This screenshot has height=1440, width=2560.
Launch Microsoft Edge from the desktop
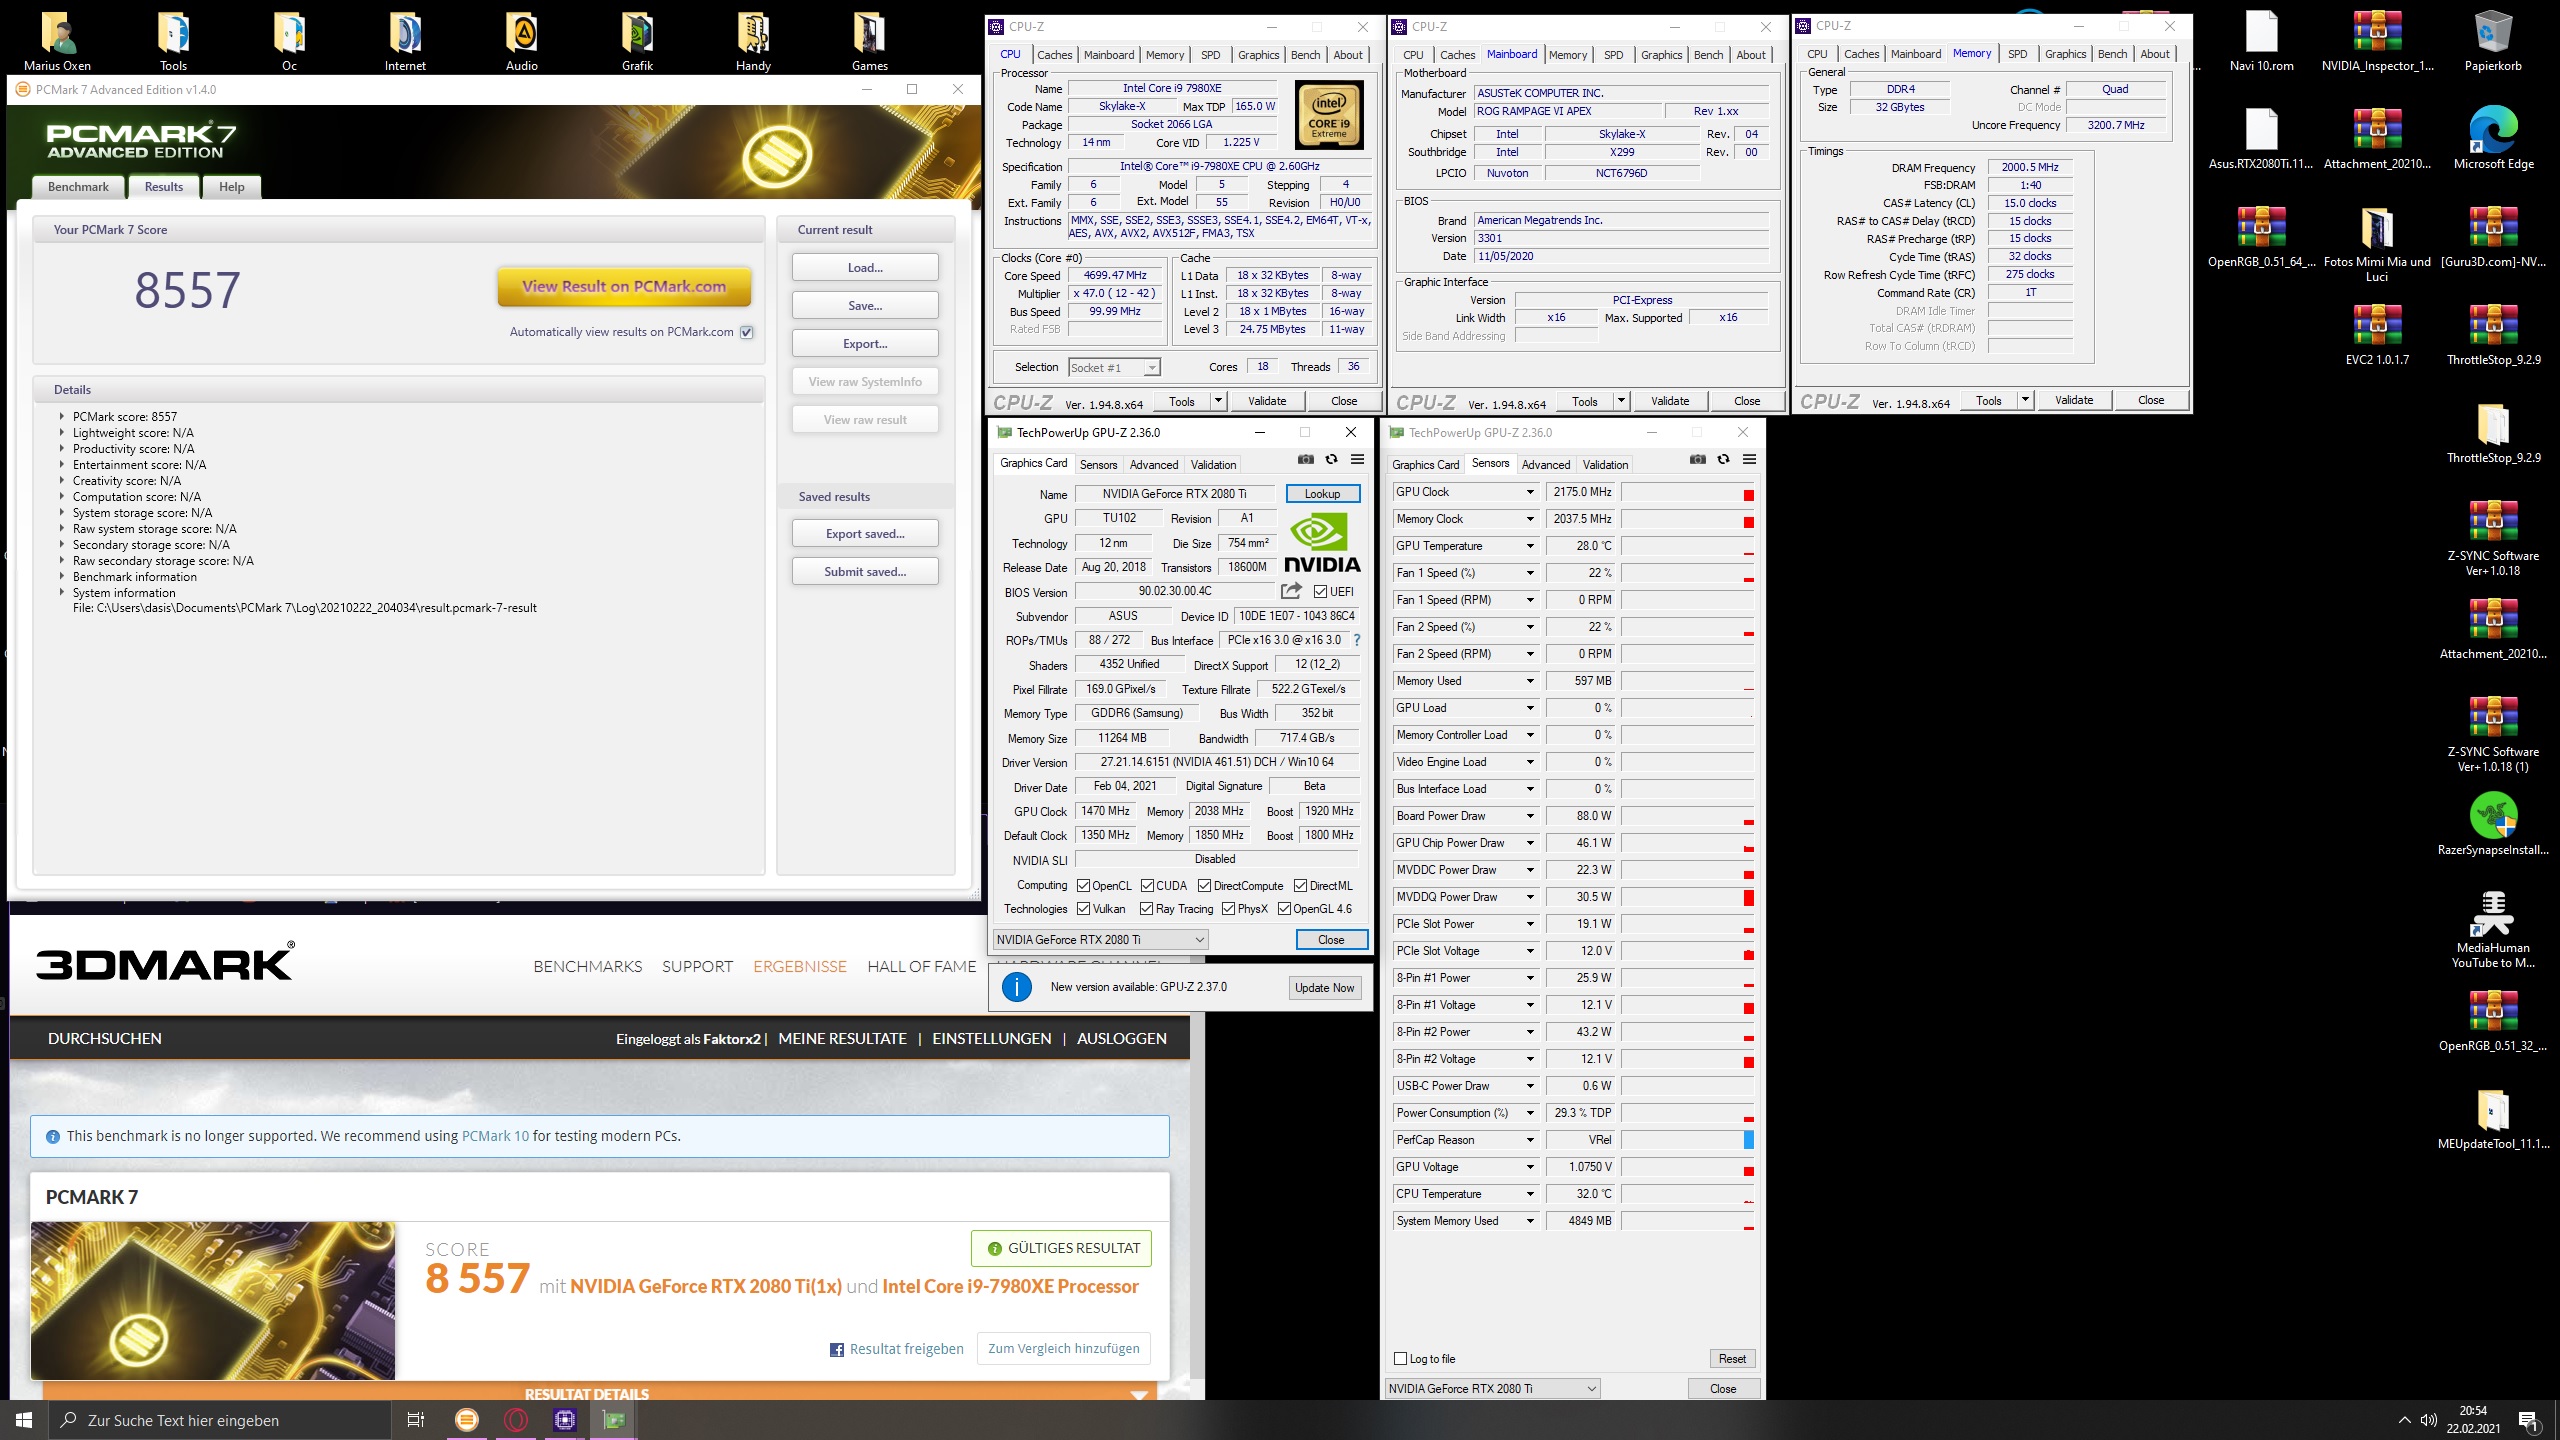(x=2493, y=138)
